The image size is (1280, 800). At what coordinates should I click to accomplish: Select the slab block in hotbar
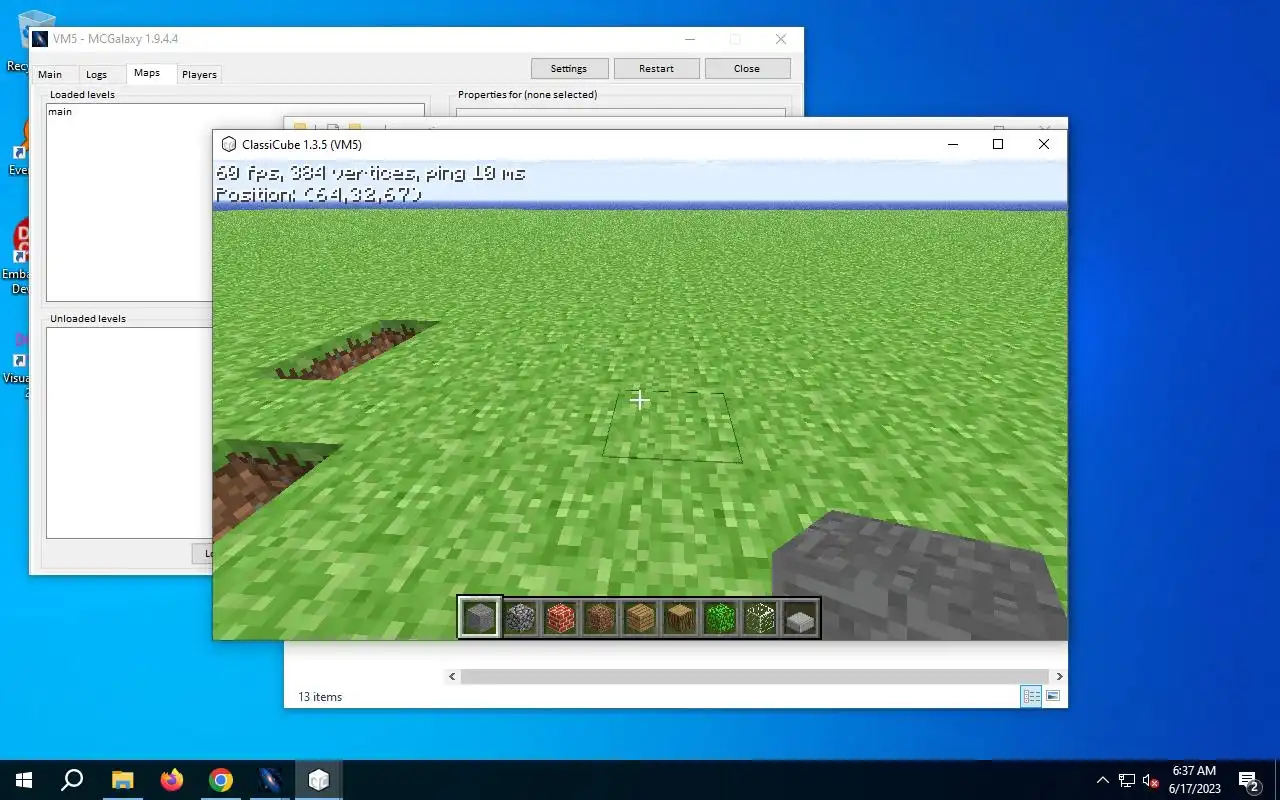[800, 618]
